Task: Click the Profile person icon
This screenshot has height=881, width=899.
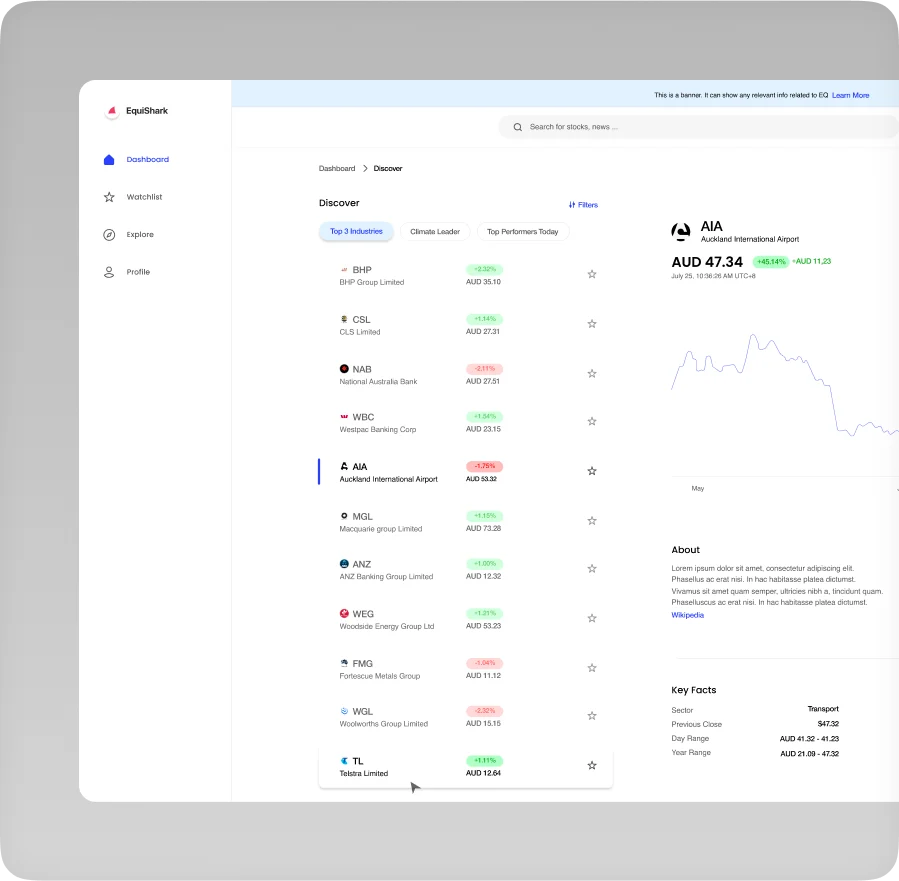Action: [x=109, y=272]
